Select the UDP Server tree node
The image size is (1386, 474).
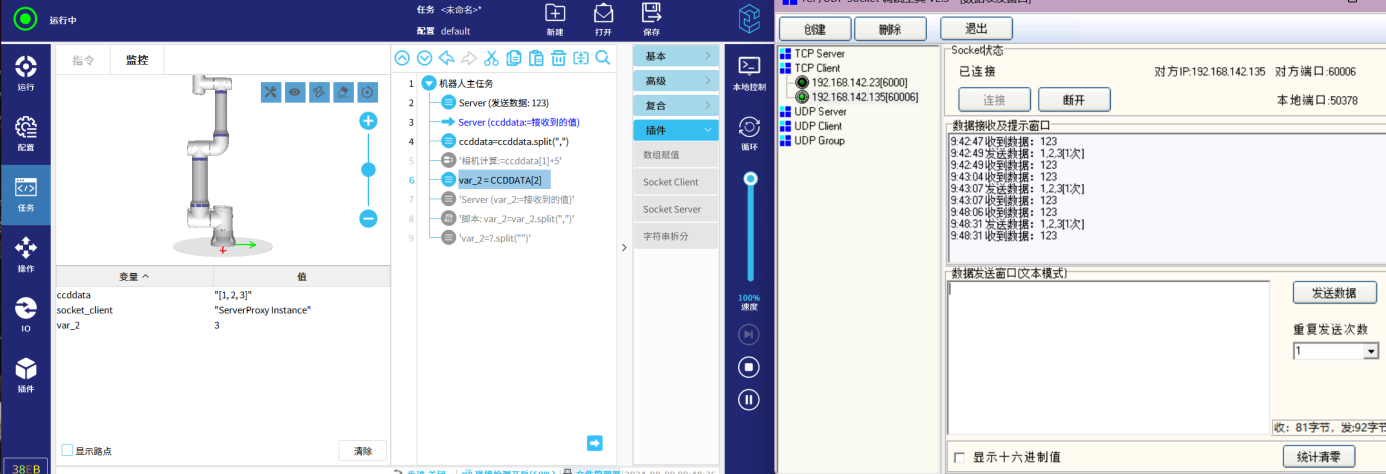coord(819,112)
